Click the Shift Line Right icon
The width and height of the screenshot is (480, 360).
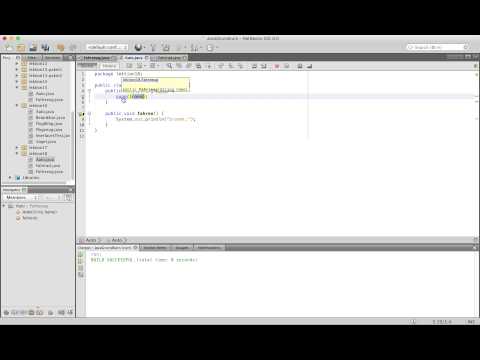tap(264, 66)
